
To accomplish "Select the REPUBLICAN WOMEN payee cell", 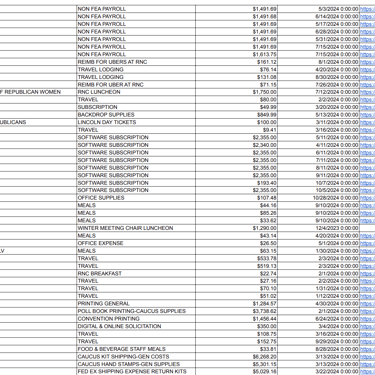I will (38, 92).
